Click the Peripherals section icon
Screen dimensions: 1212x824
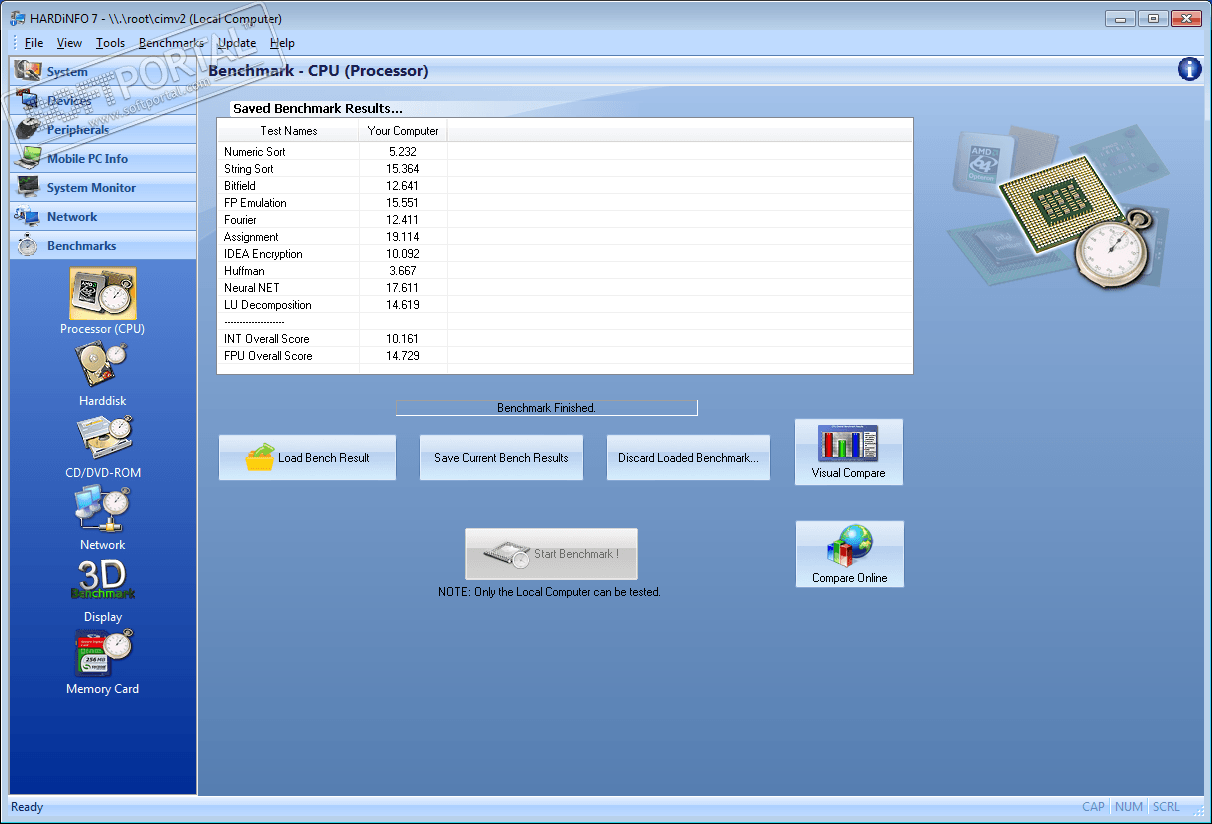[29, 129]
